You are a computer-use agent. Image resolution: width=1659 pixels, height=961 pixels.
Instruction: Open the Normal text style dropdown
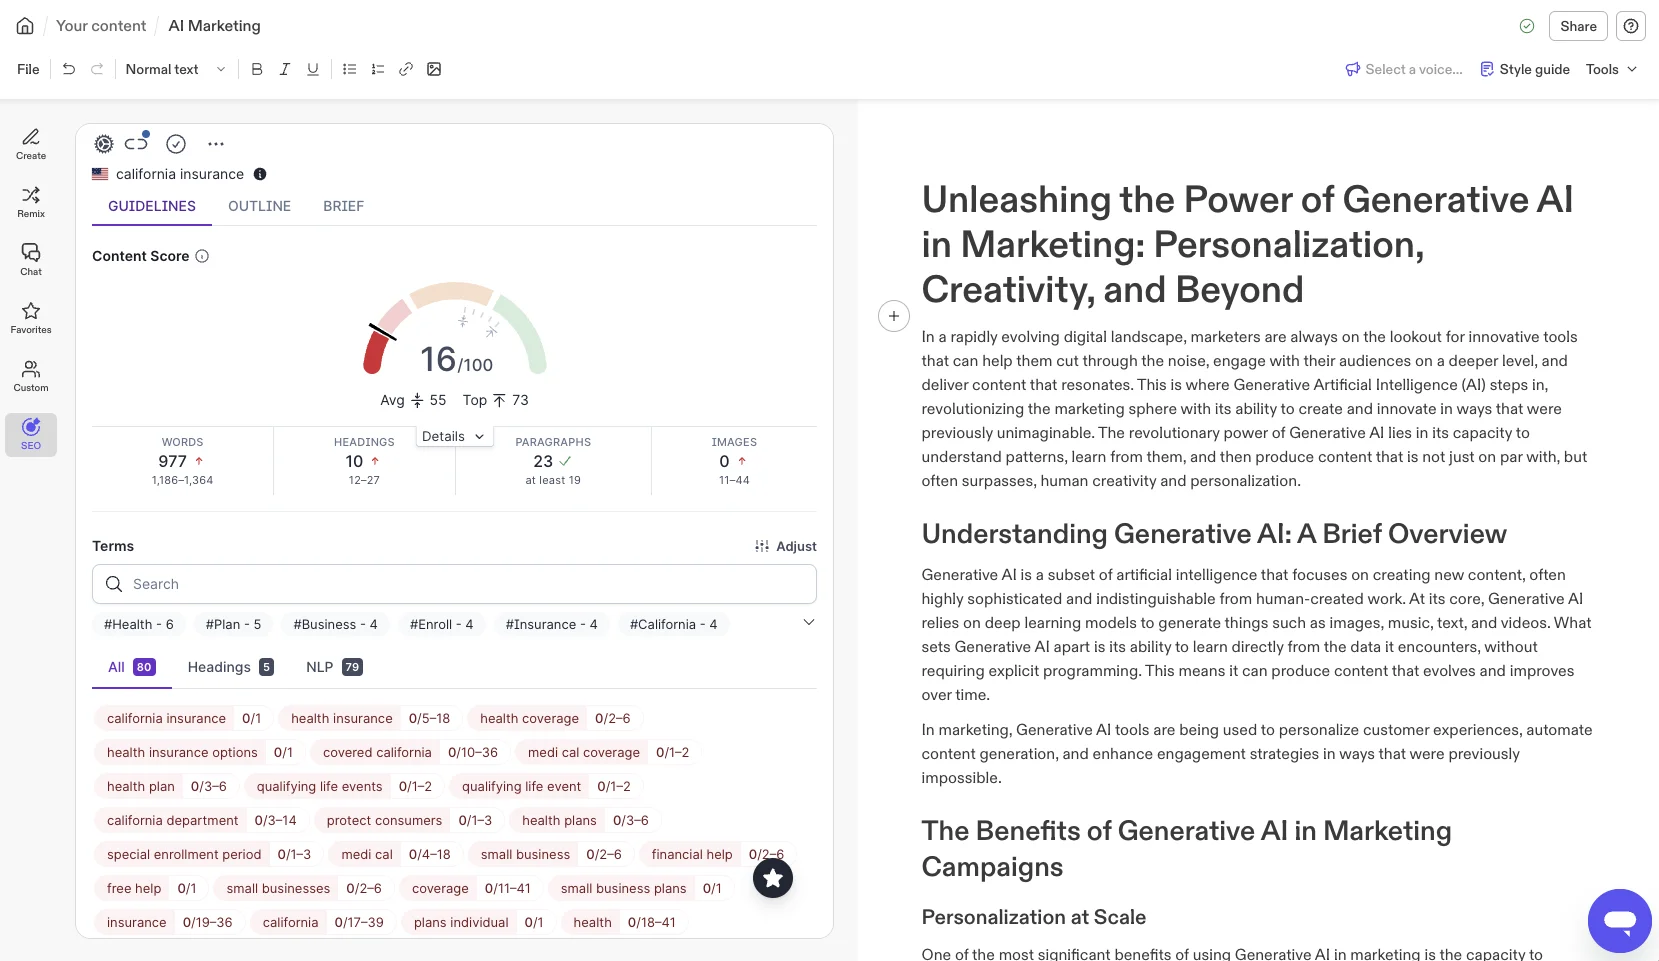(175, 69)
